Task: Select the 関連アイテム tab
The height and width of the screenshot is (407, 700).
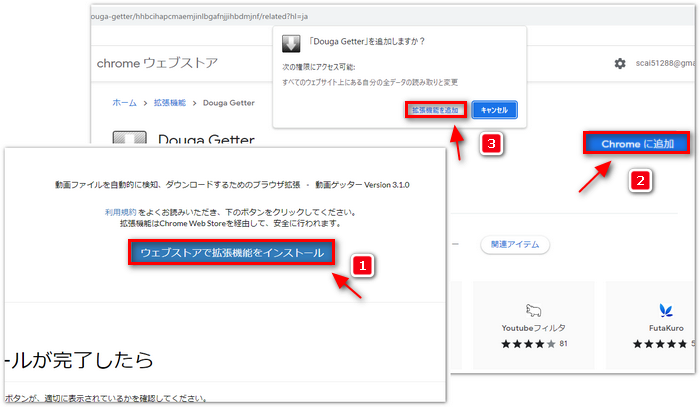Action: [514, 244]
